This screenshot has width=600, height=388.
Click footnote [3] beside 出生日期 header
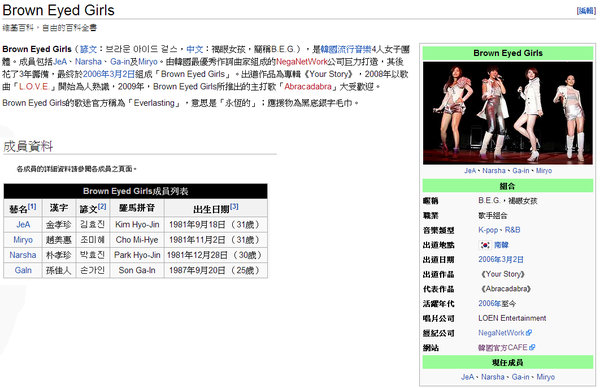tap(234, 207)
